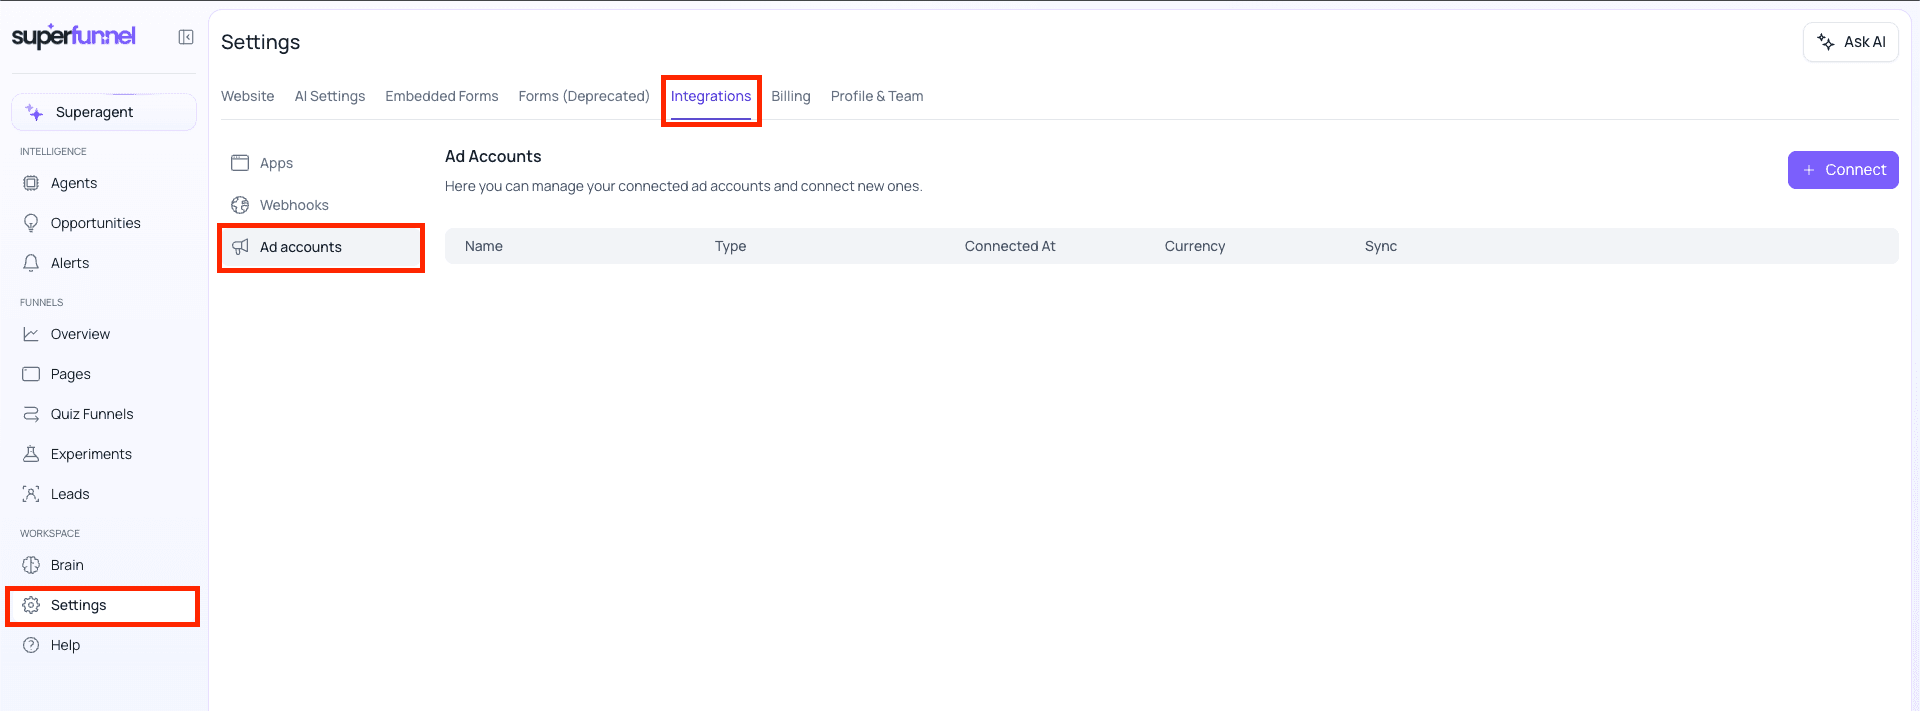Viewport: 1920px width, 711px height.
Task: Click the Type column header
Action: [730, 246]
